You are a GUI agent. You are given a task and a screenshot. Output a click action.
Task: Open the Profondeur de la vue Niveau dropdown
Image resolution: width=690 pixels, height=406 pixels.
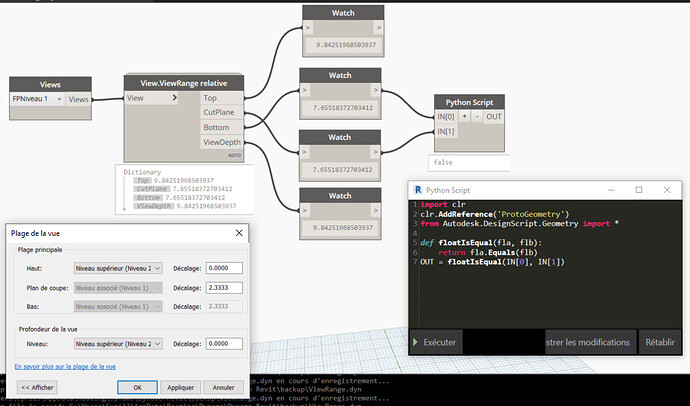pos(118,344)
